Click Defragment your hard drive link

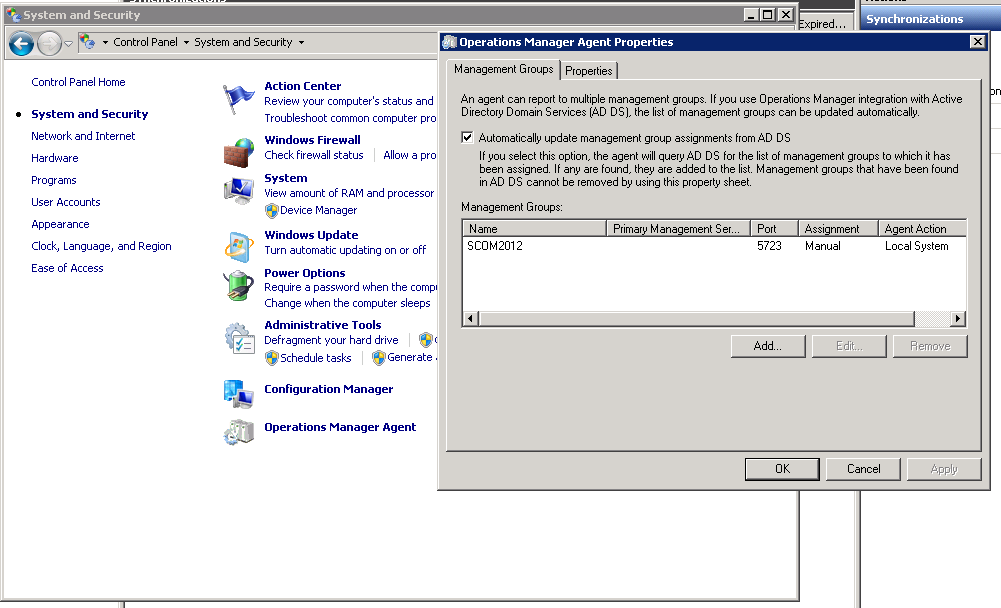tap(331, 340)
